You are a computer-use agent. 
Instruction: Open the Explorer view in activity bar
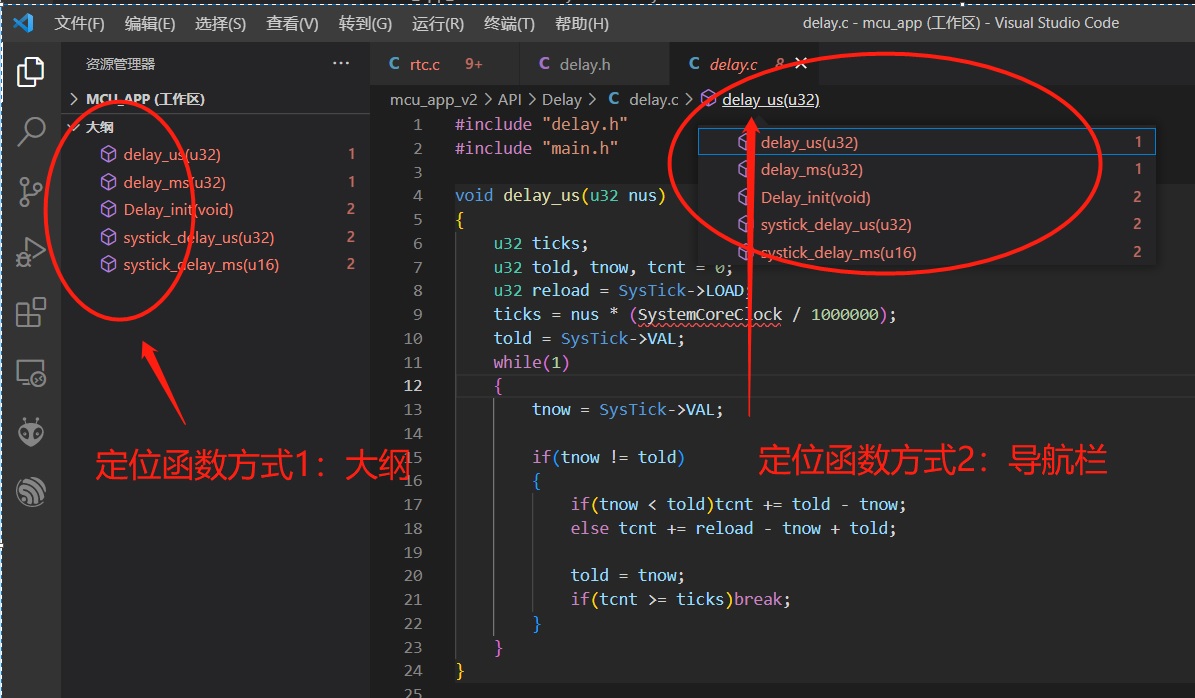tap(31, 71)
